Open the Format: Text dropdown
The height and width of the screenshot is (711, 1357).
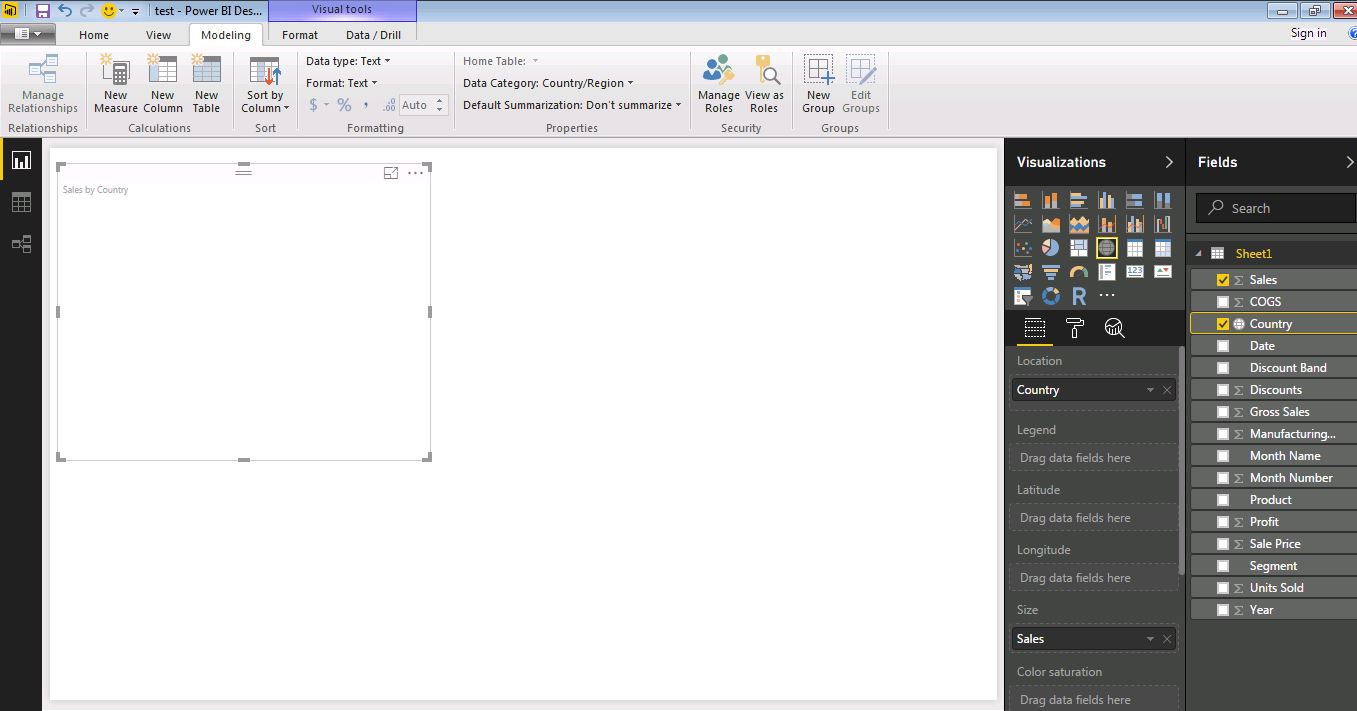(342, 83)
